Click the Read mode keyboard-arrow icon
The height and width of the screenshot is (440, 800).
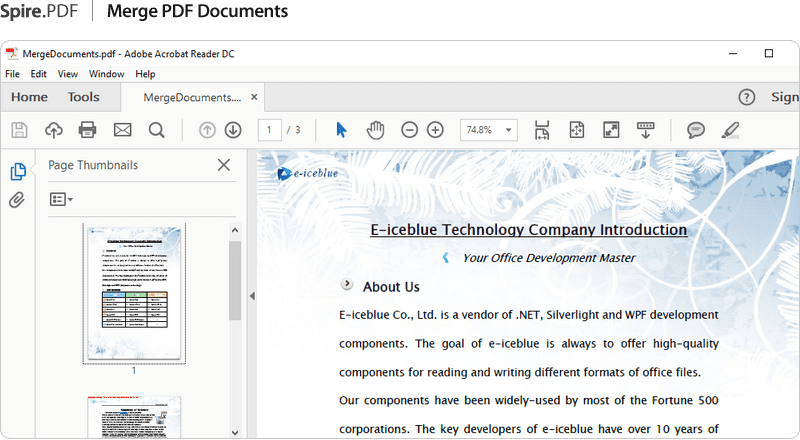(x=645, y=130)
